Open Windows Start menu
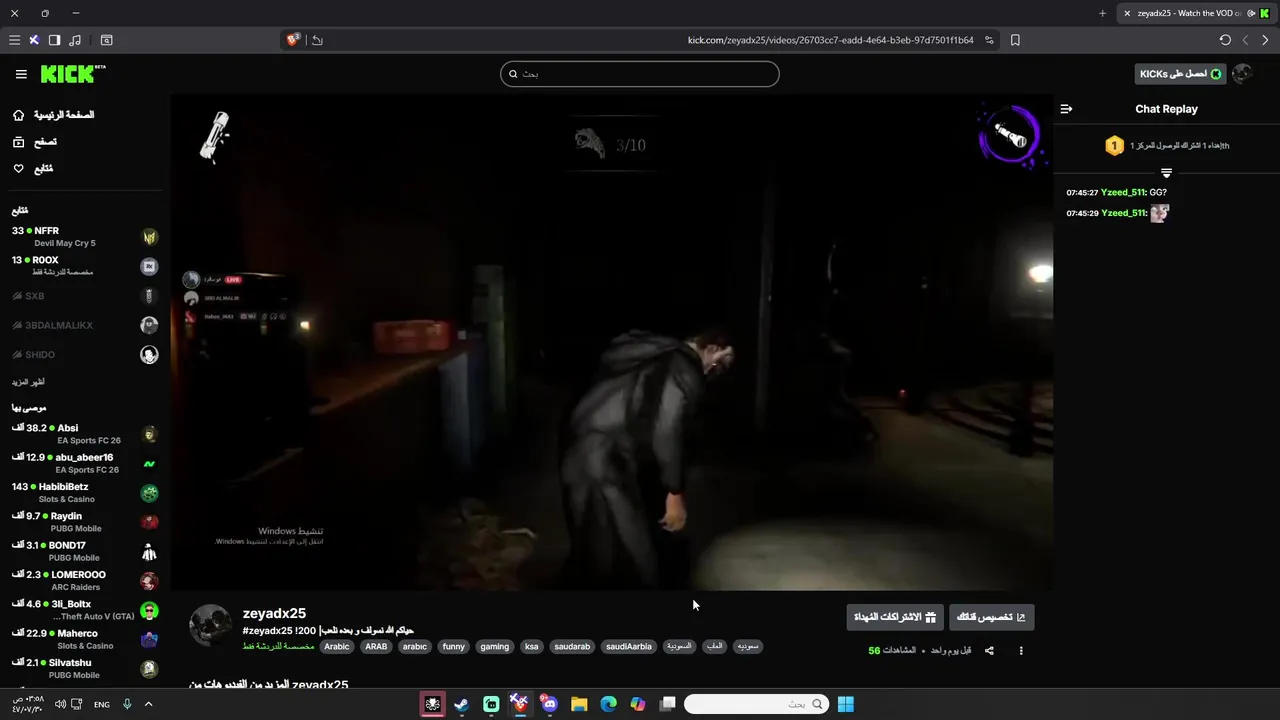The width and height of the screenshot is (1280, 720). (845, 704)
